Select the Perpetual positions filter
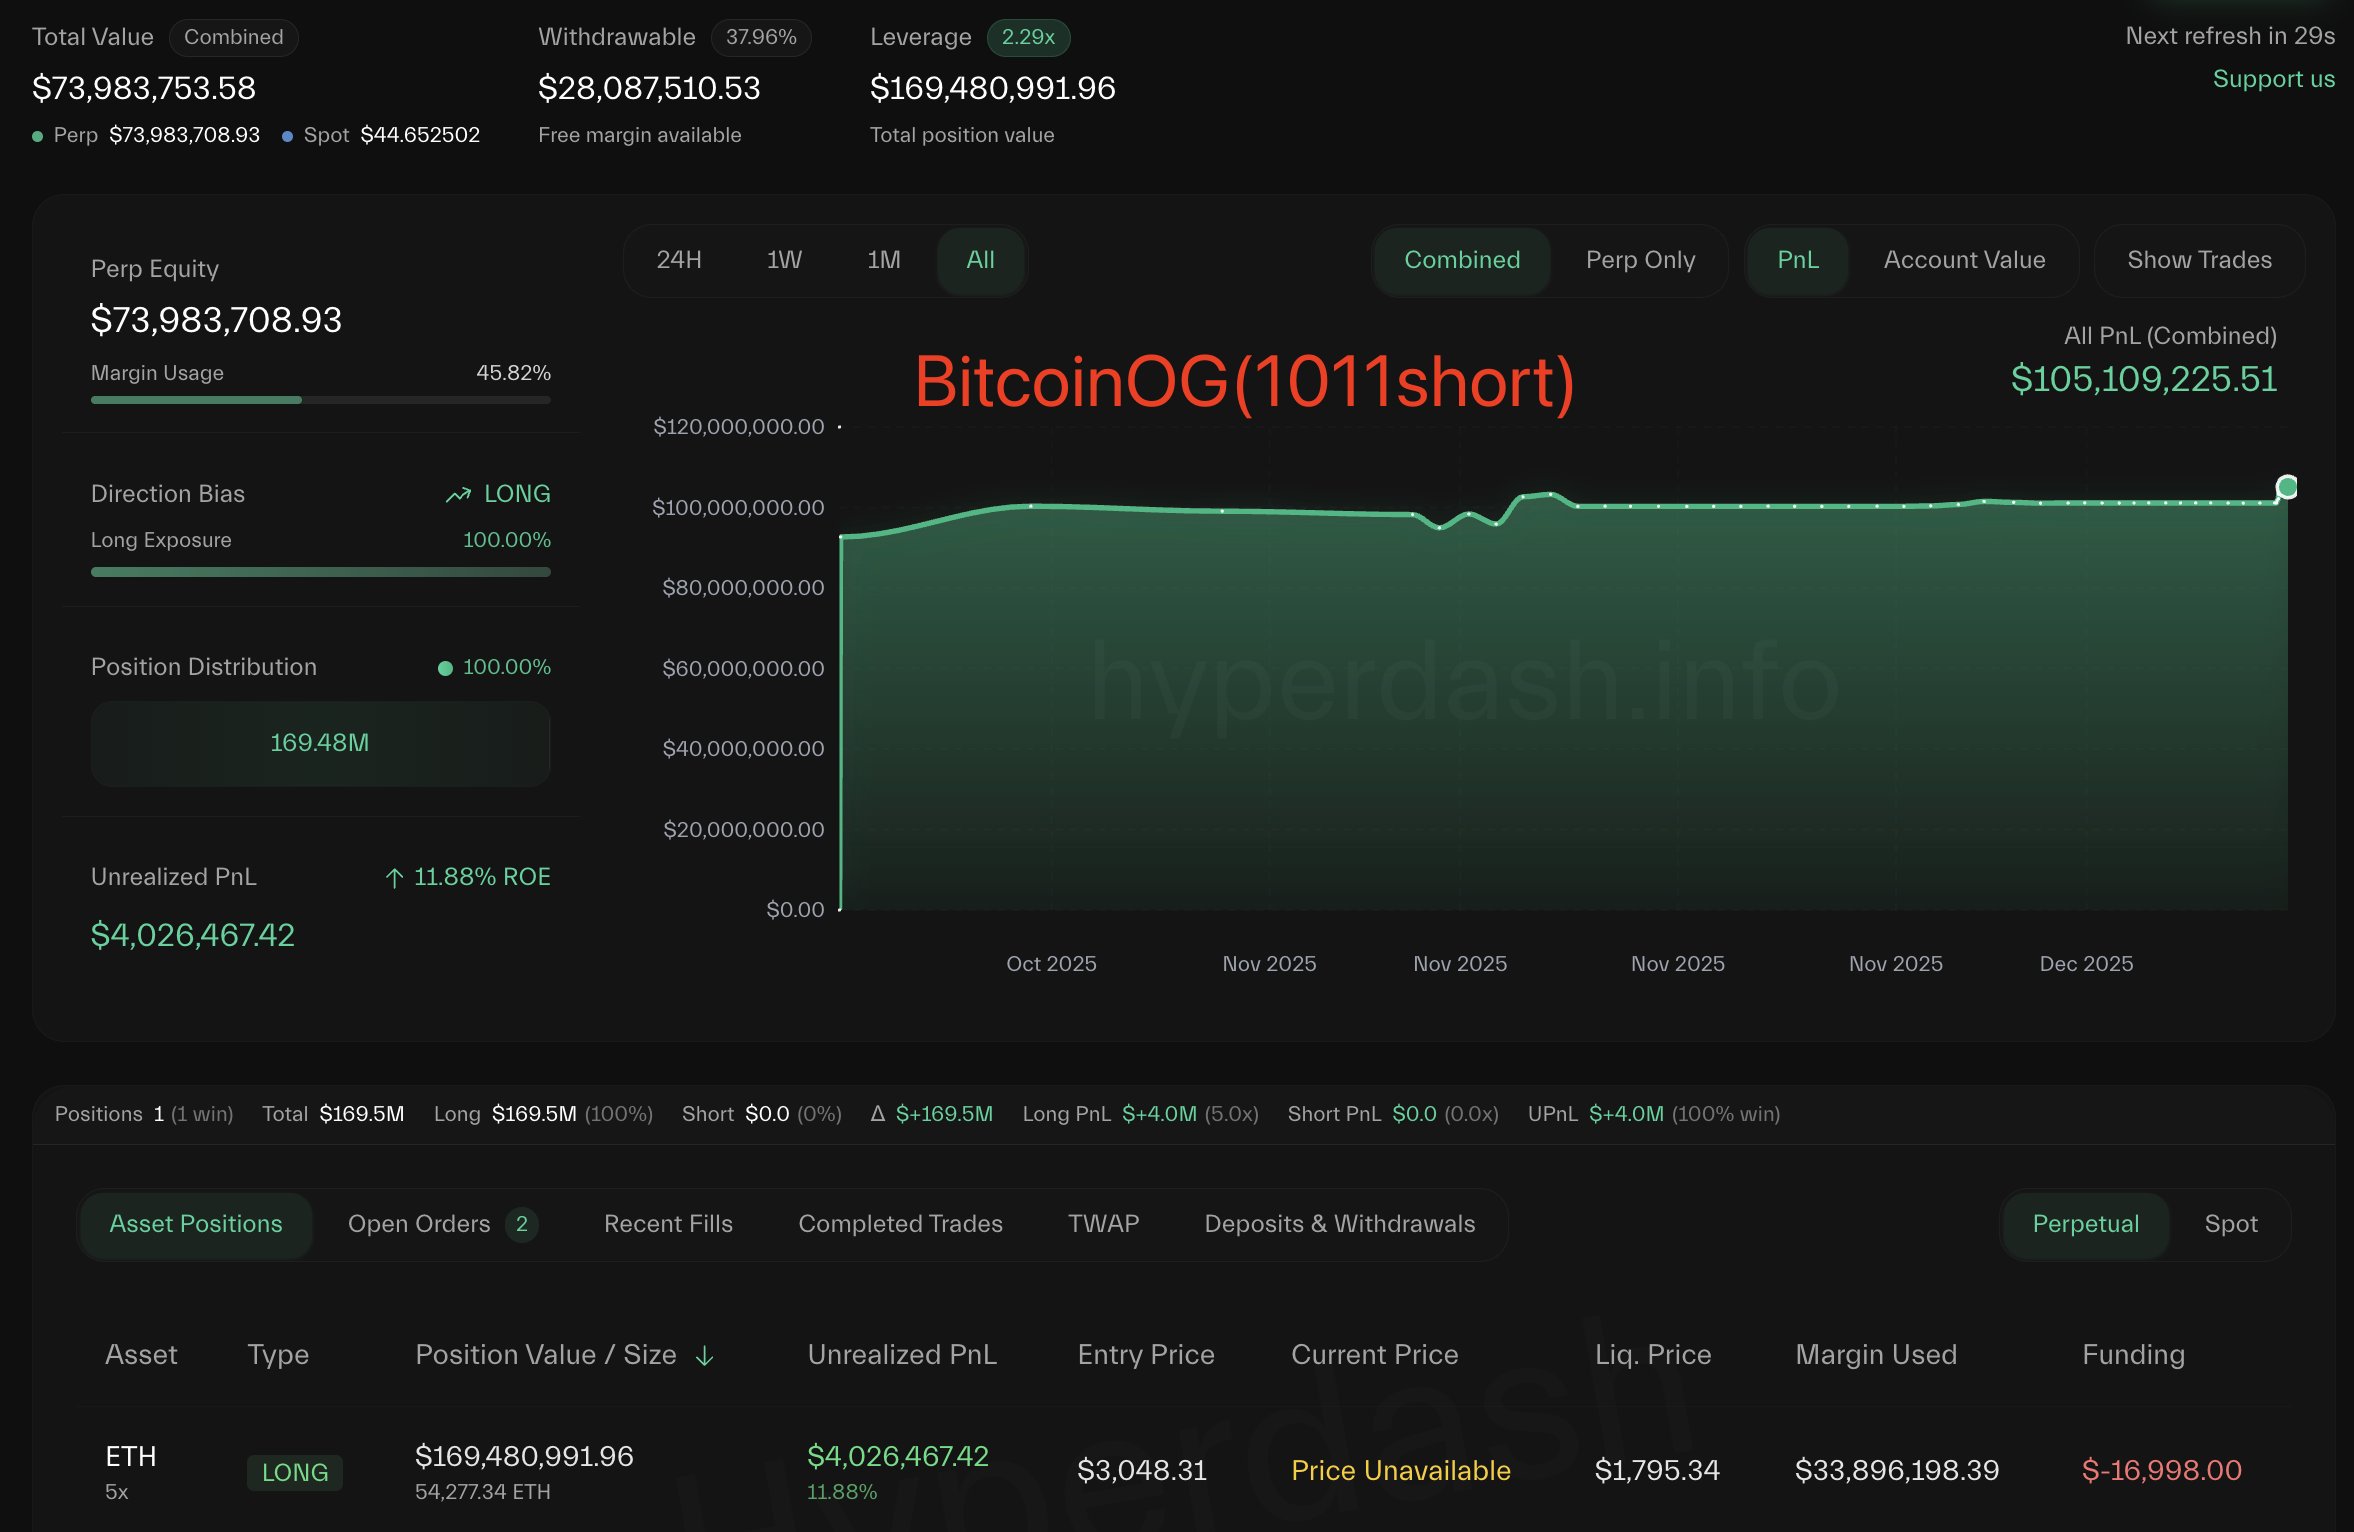Viewport: 2354px width, 1532px height. (2084, 1224)
